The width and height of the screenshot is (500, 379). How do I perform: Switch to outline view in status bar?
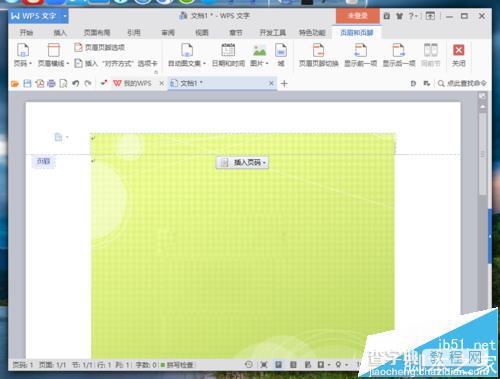click(x=293, y=365)
